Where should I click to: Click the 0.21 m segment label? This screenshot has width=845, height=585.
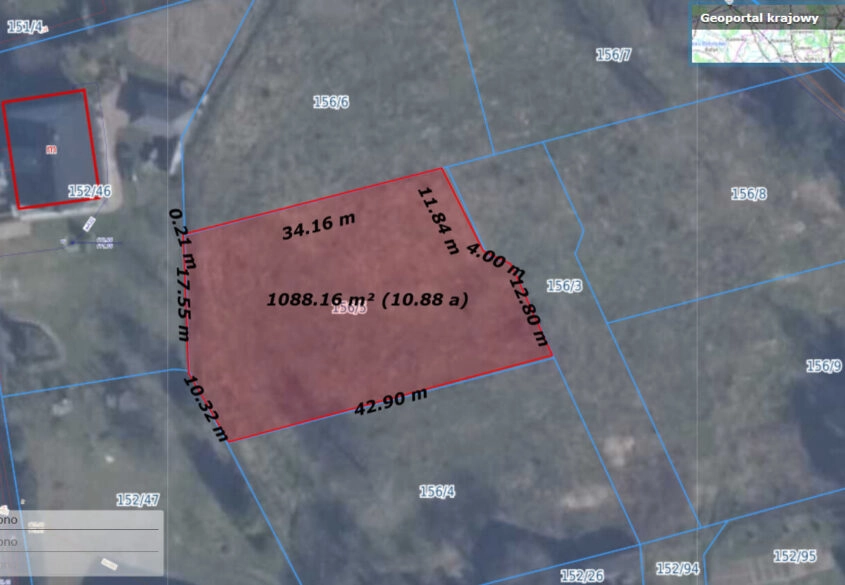coord(183,238)
